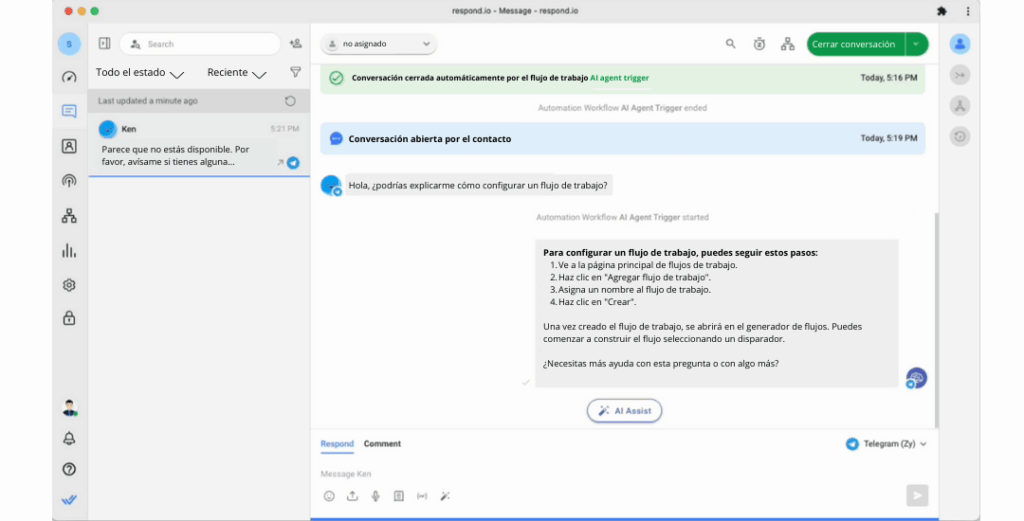Attach a file with the upload icon
The height and width of the screenshot is (521, 1024).
tap(353, 496)
